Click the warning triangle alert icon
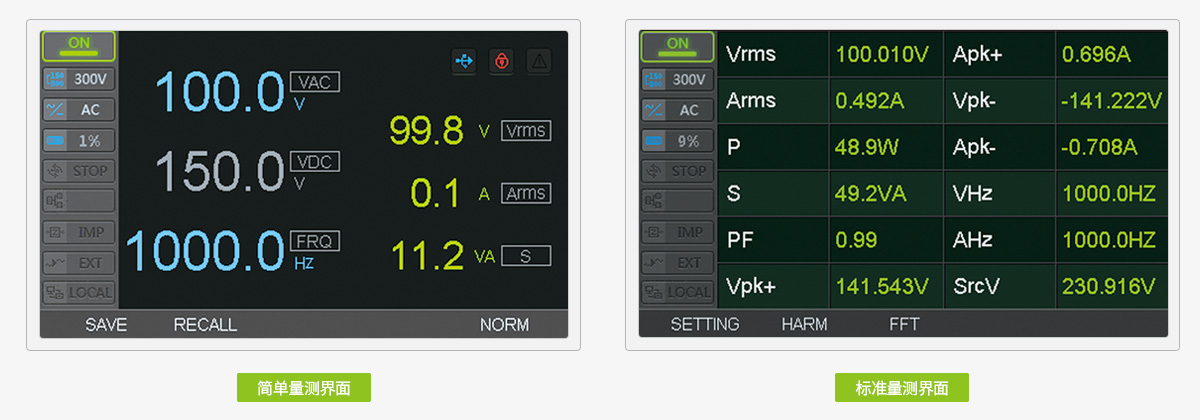This screenshot has width=1200, height=420. (x=539, y=61)
